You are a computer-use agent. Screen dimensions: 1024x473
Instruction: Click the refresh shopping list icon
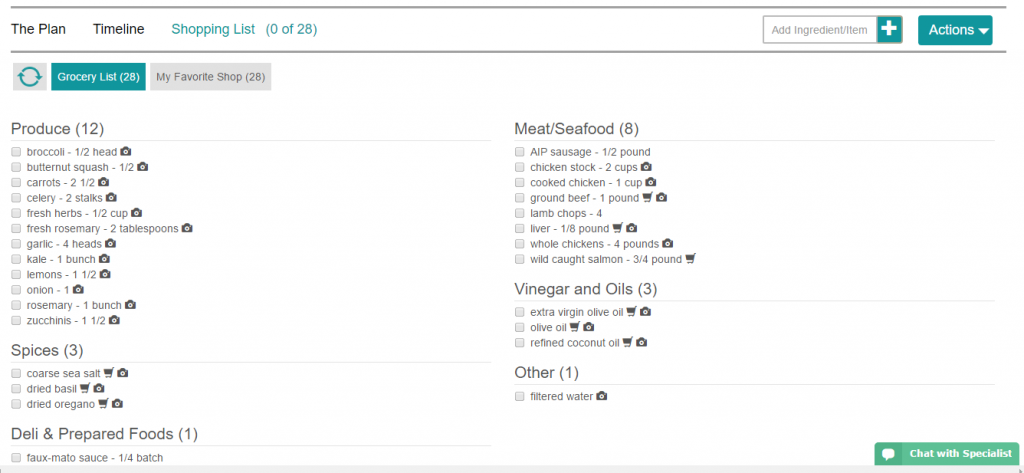pos(29,77)
